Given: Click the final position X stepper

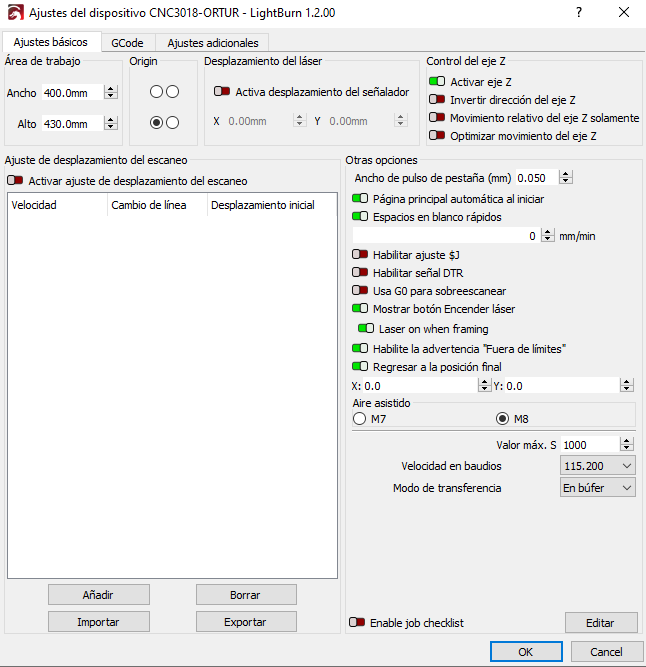Looking at the screenshot, I should coord(484,385).
